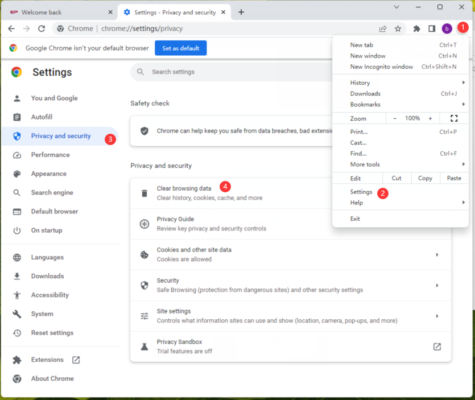475x400 pixels.
Task: Toggle the side panel icon
Action: point(432,29)
